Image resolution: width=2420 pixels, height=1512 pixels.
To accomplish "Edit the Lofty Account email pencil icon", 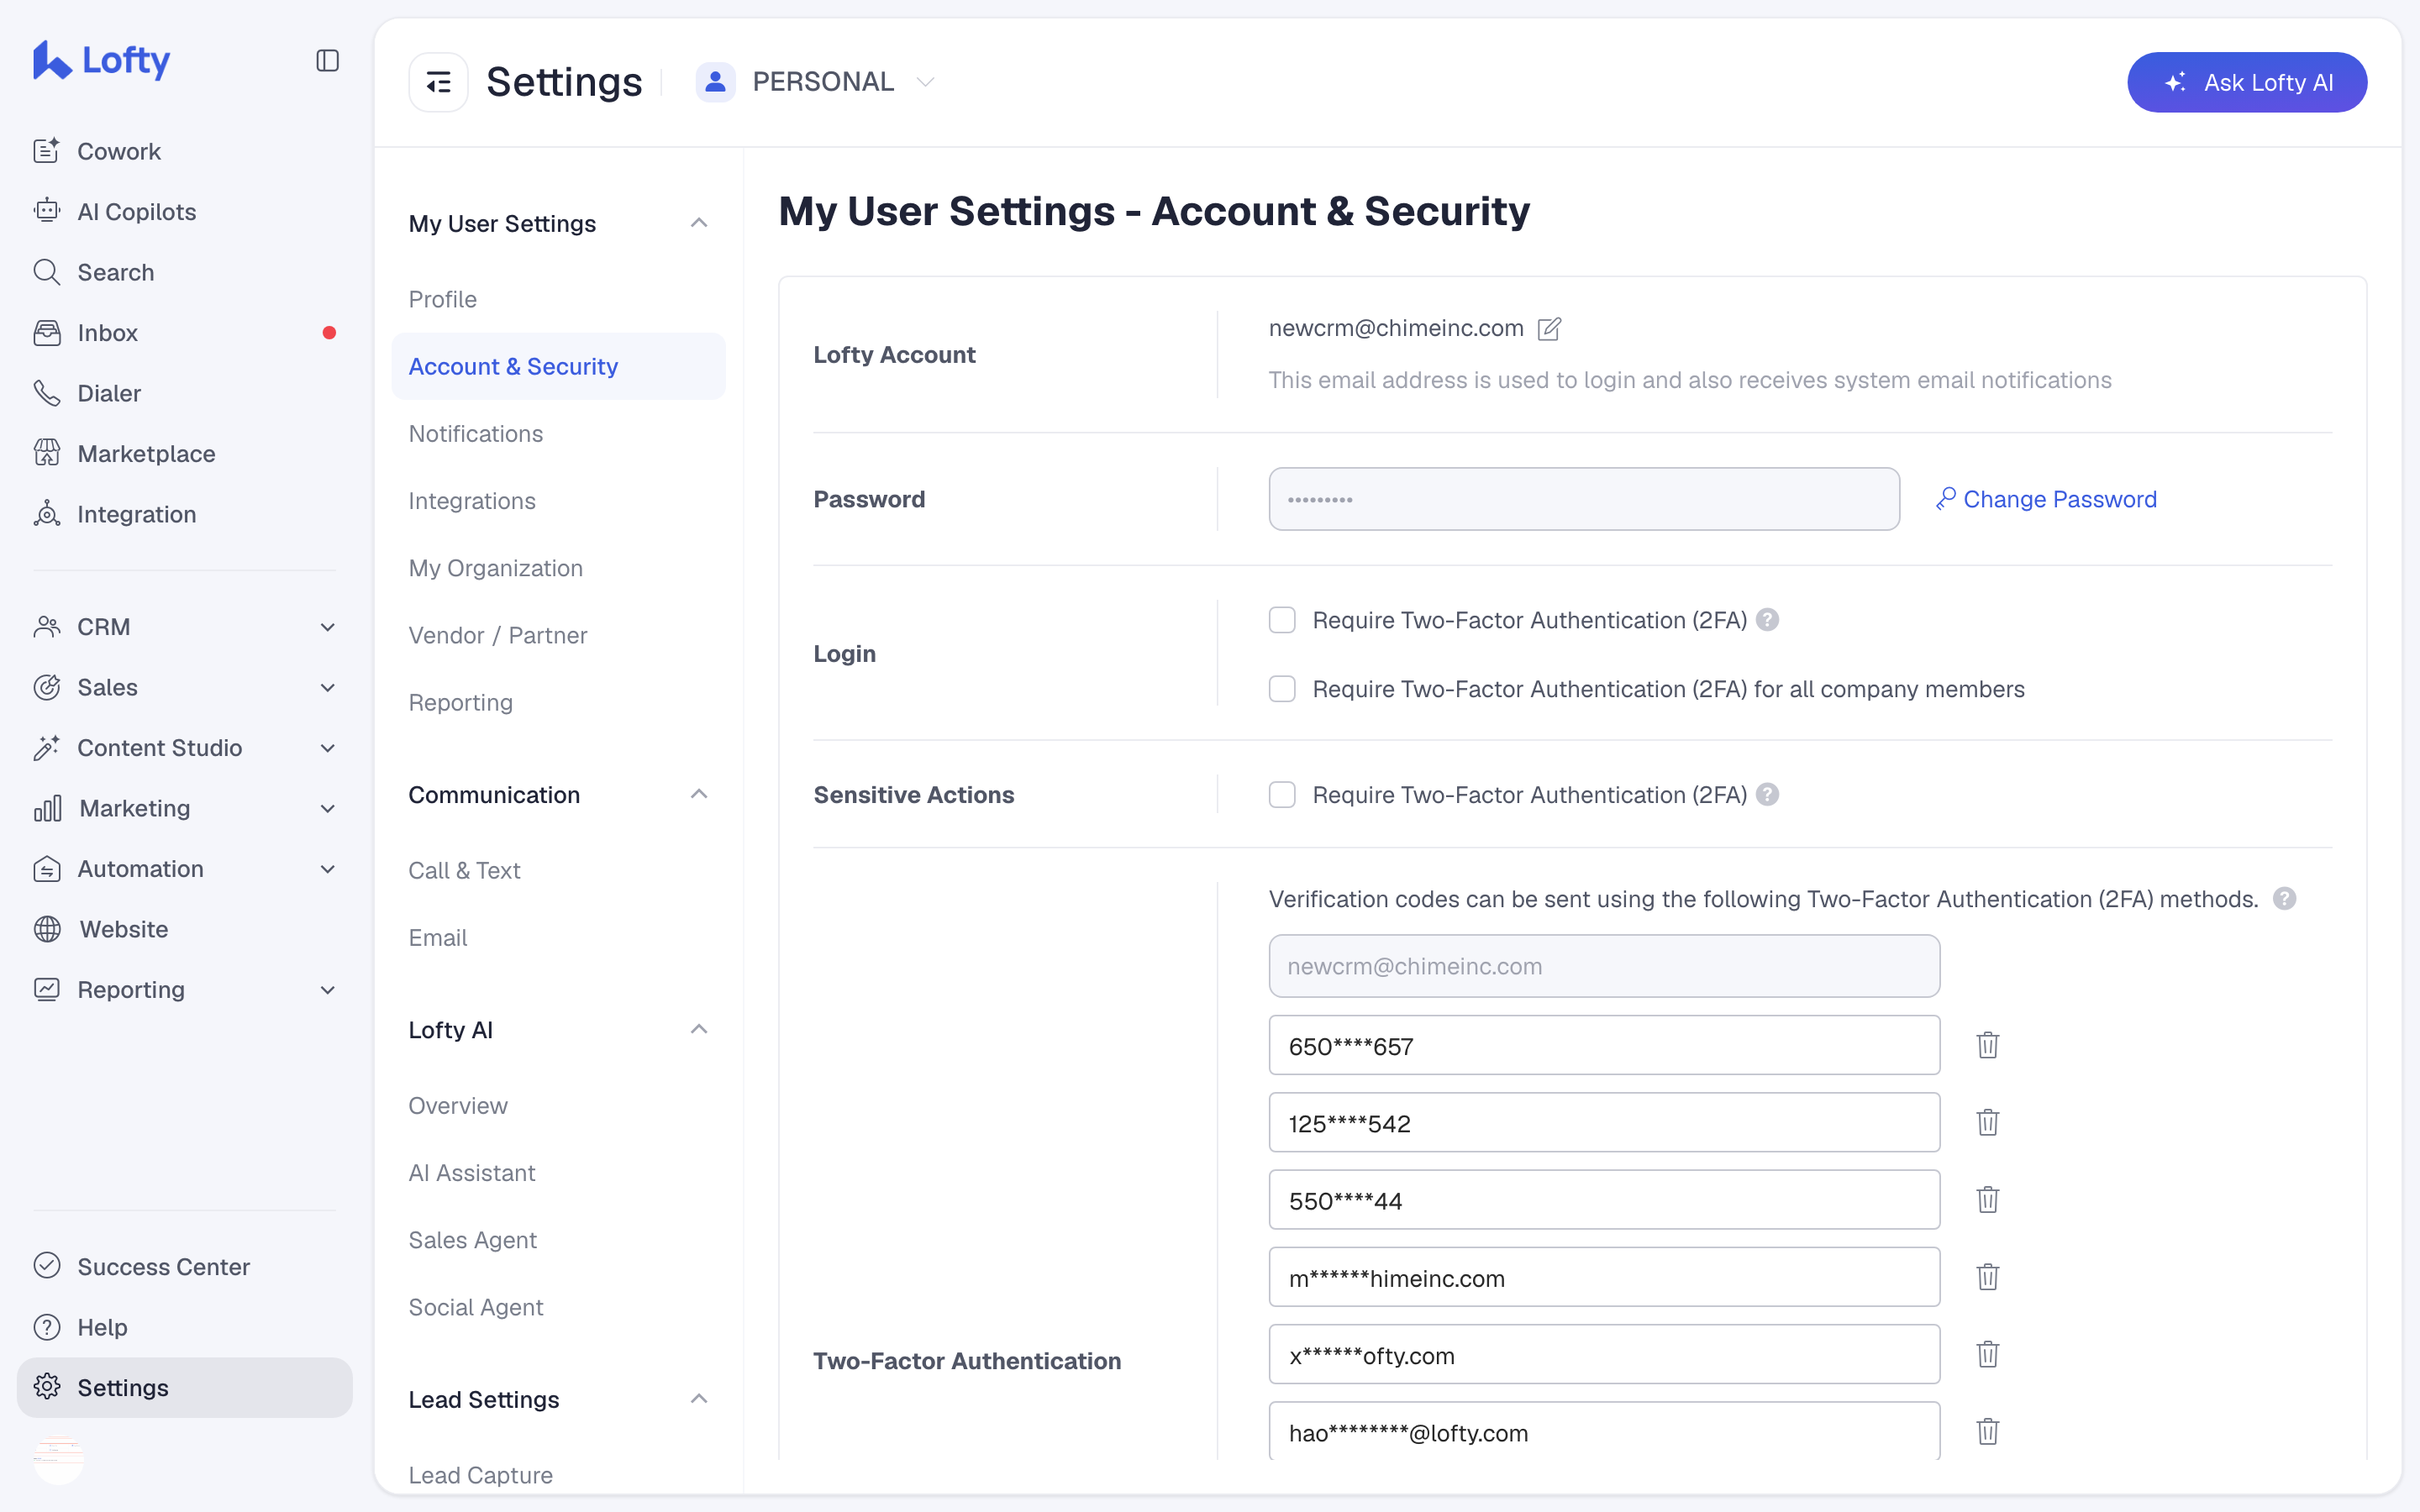I will pyautogui.click(x=1549, y=328).
